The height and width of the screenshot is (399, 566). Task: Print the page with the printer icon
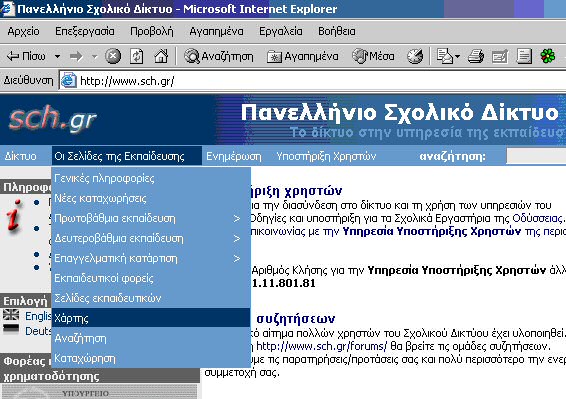coord(475,56)
